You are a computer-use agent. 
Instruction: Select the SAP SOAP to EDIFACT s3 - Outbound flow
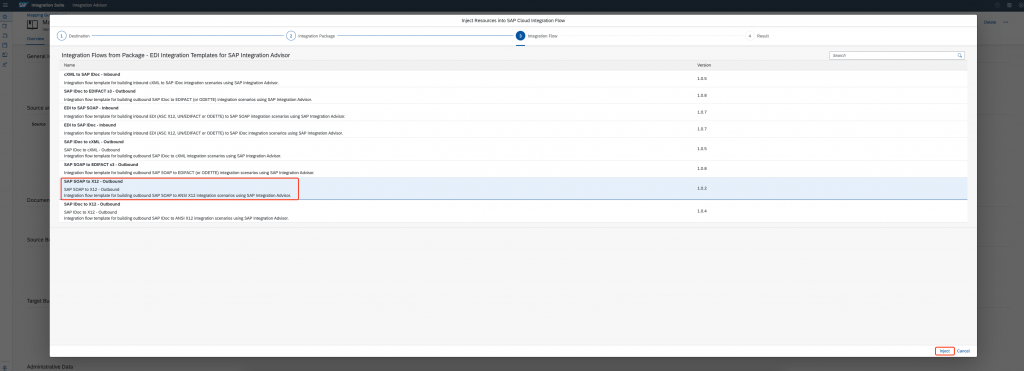point(512,169)
